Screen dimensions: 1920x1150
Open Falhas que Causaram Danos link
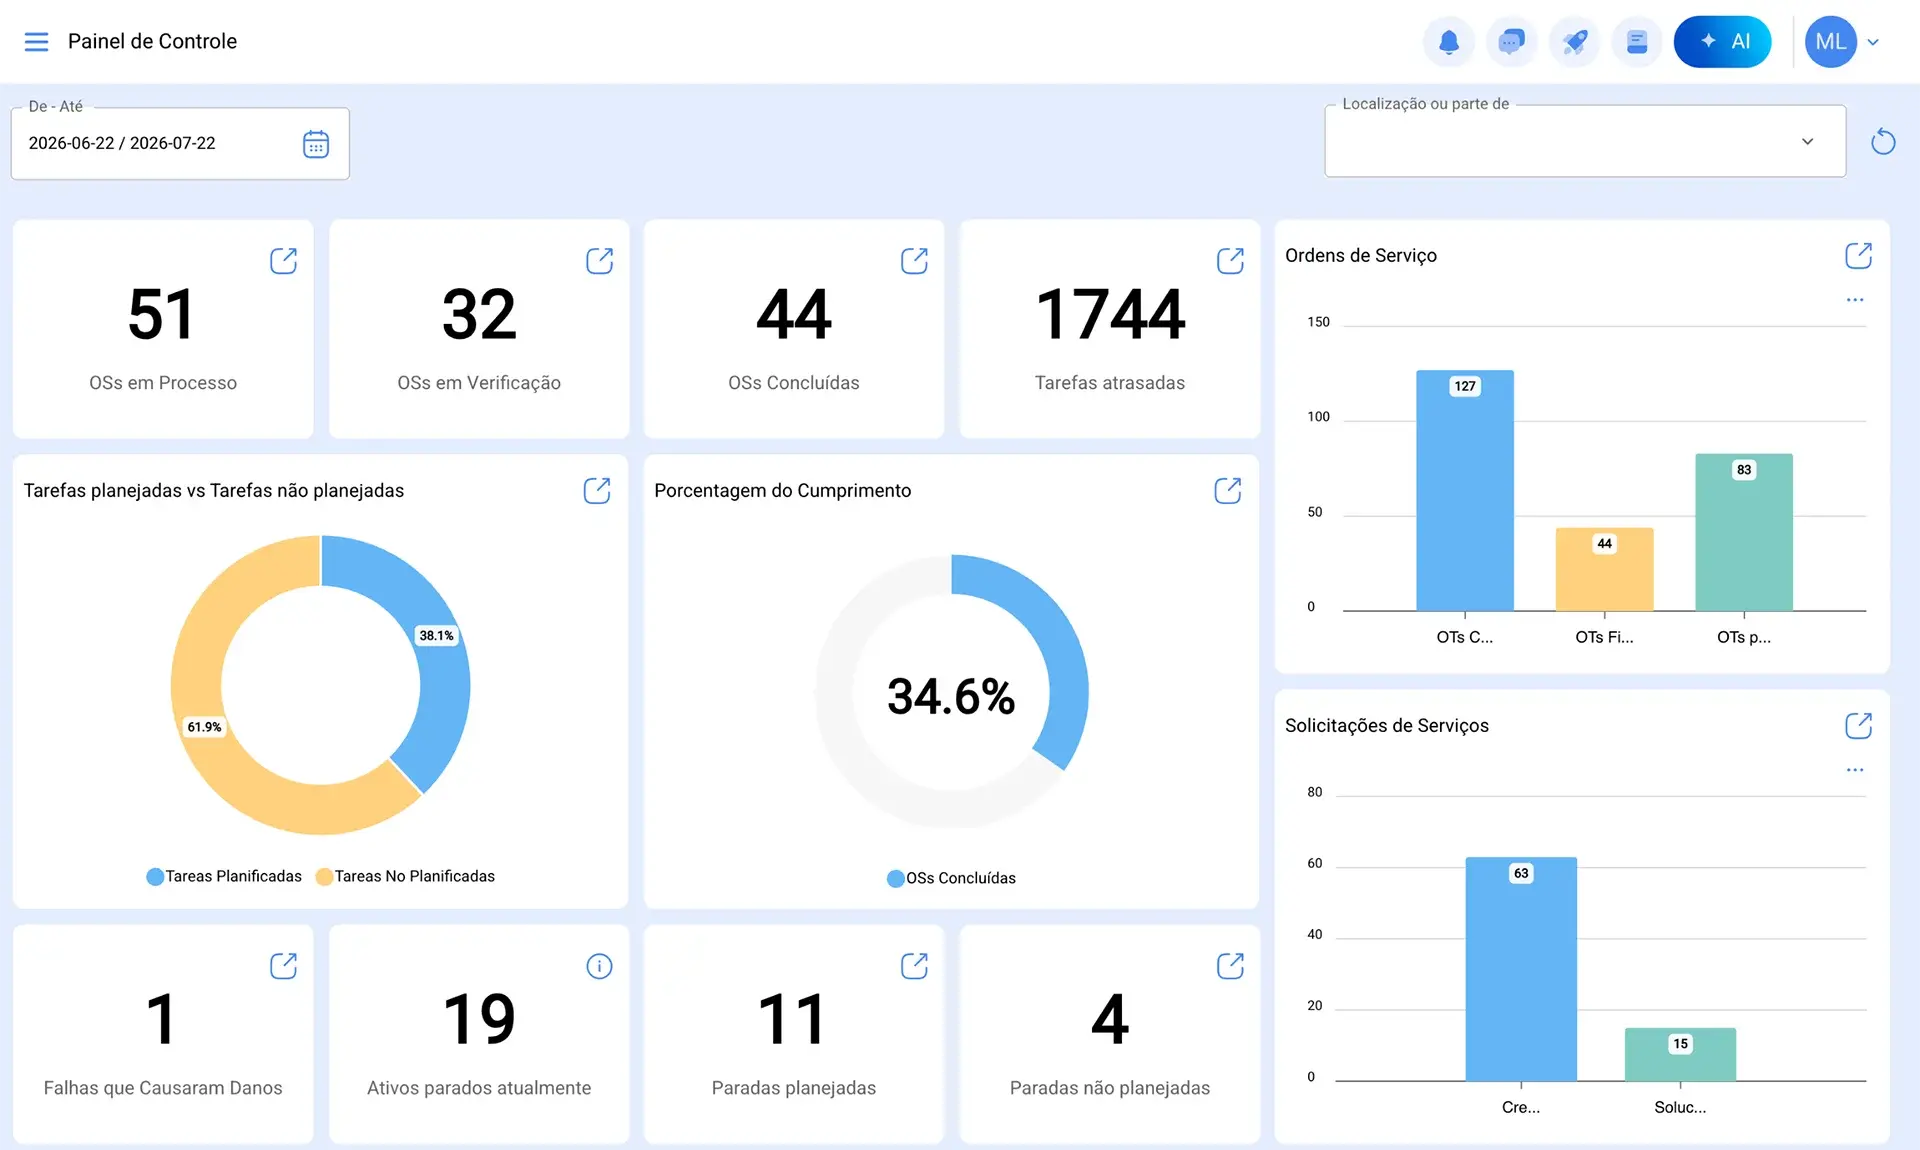click(x=283, y=966)
